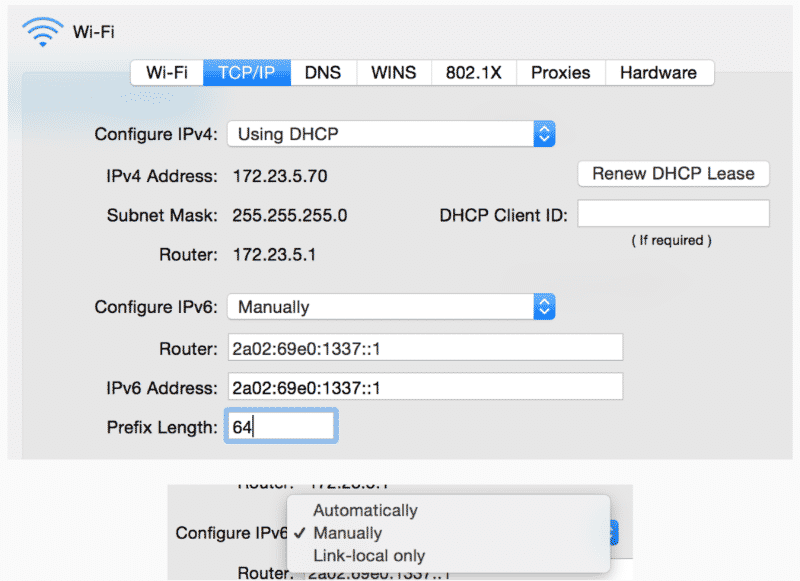Open the Configure IPv4 stepper arrows
Image resolution: width=800 pixels, height=581 pixels.
point(544,133)
